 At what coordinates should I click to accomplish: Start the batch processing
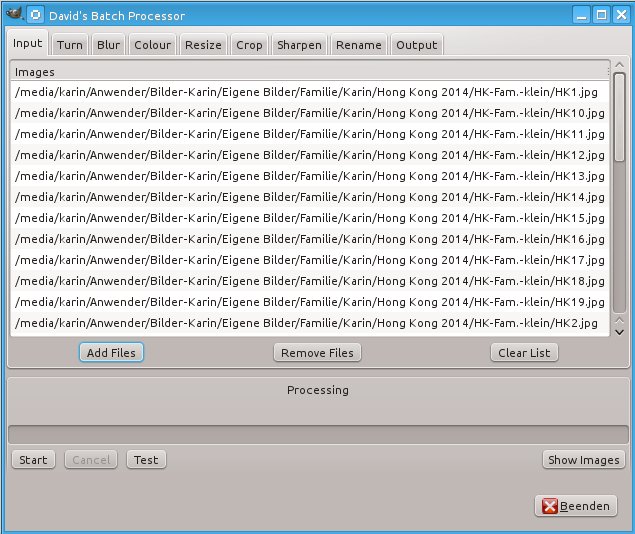pos(33,460)
